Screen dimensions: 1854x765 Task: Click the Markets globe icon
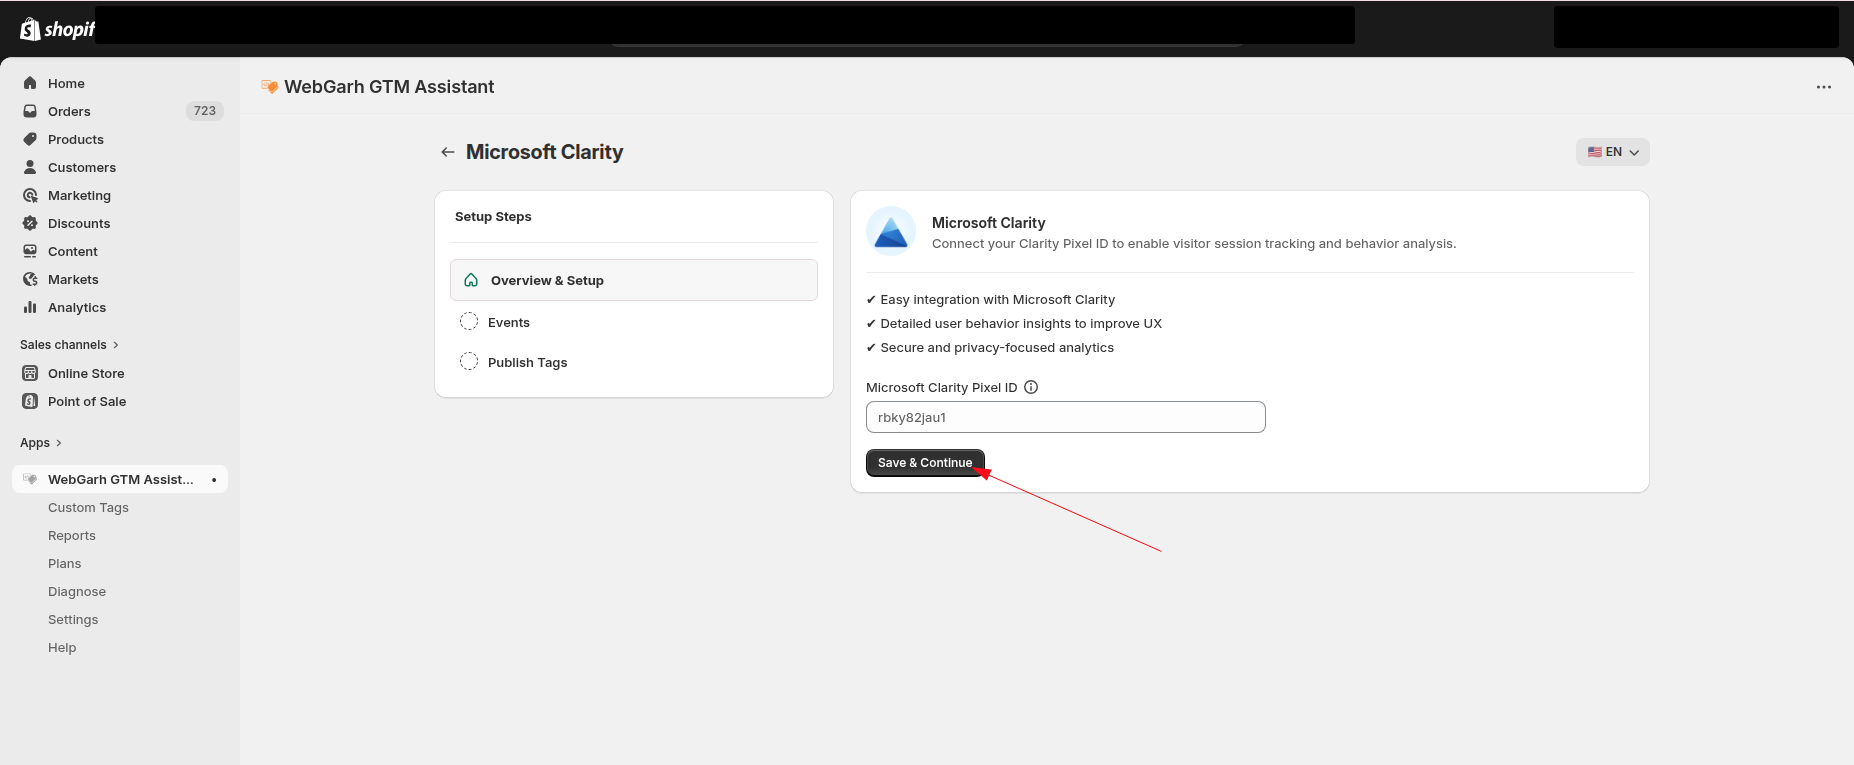coord(30,279)
